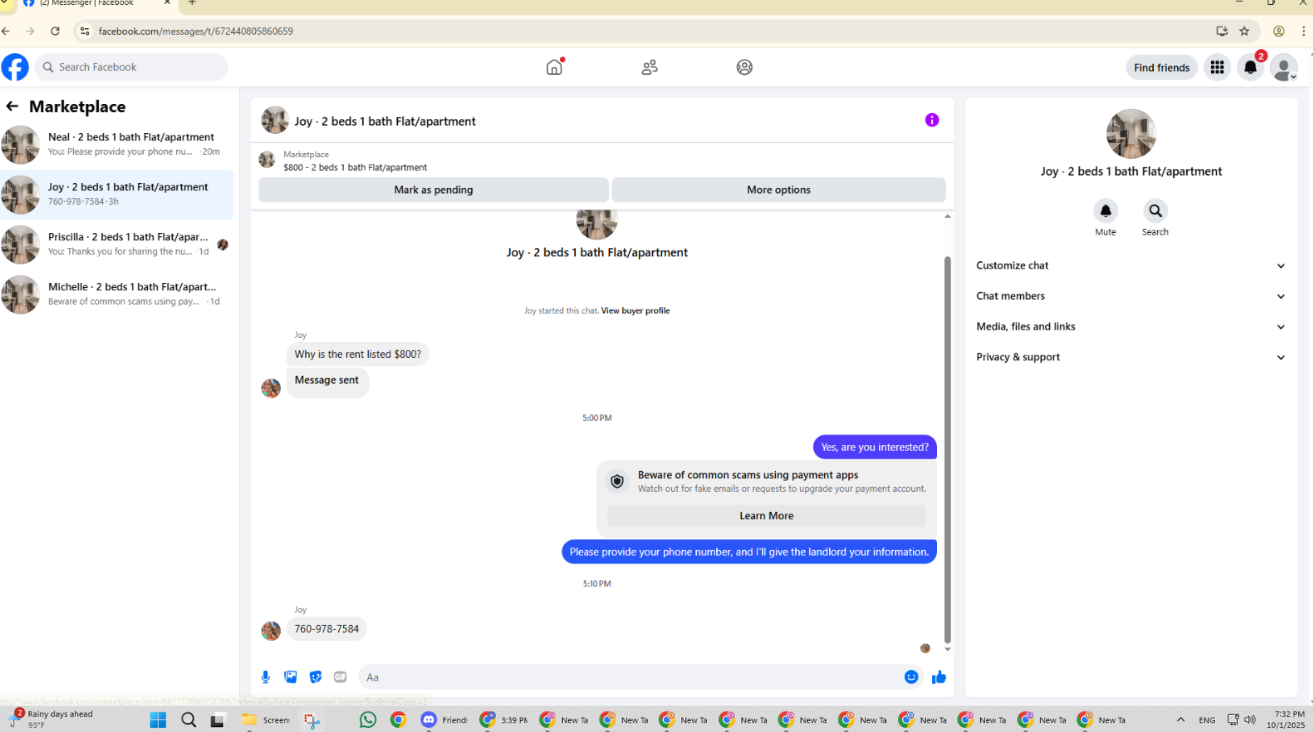The width and height of the screenshot is (1313, 732).
Task: Click the More options button
Action: click(778, 190)
